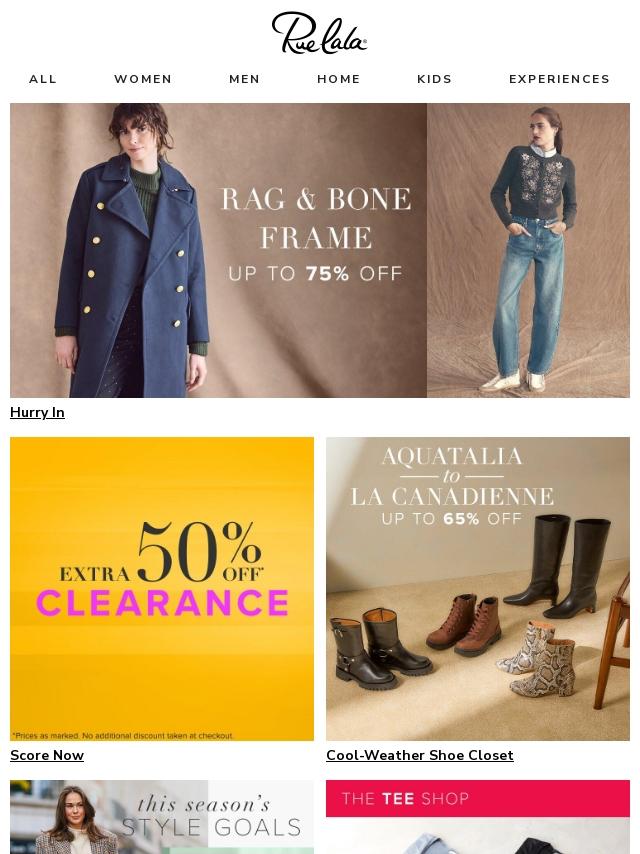The height and width of the screenshot is (854, 640).
Task: Open The Tee Shop banner
Action: pyautogui.click(x=478, y=817)
